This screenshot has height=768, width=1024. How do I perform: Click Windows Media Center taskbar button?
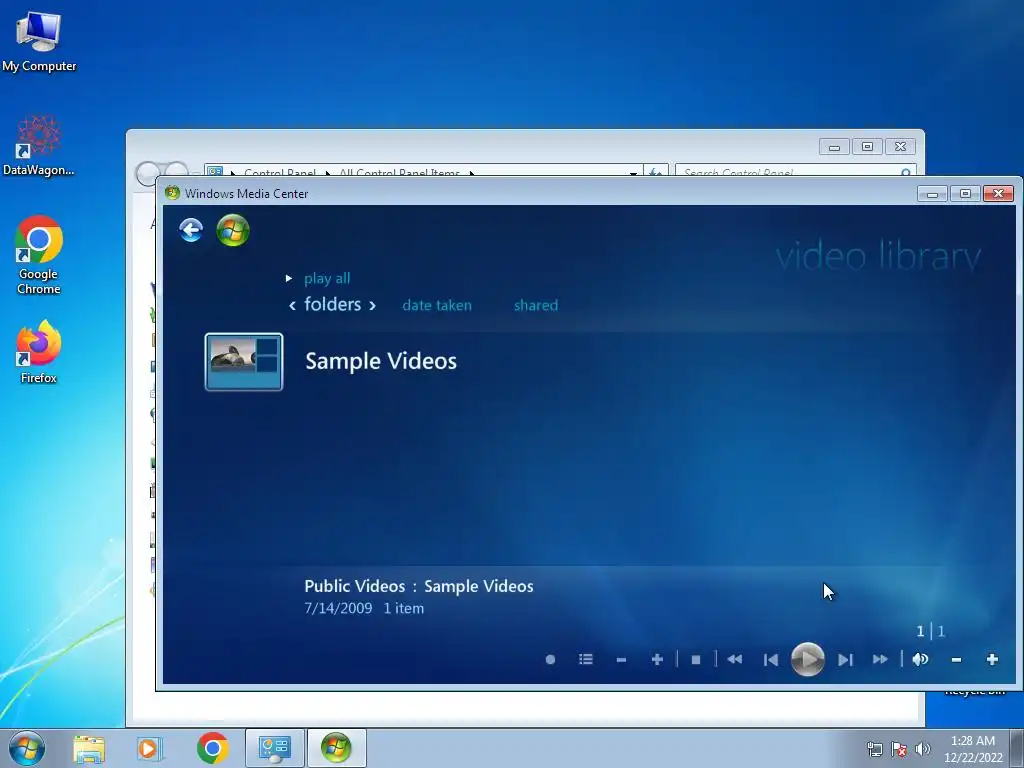tap(336, 748)
